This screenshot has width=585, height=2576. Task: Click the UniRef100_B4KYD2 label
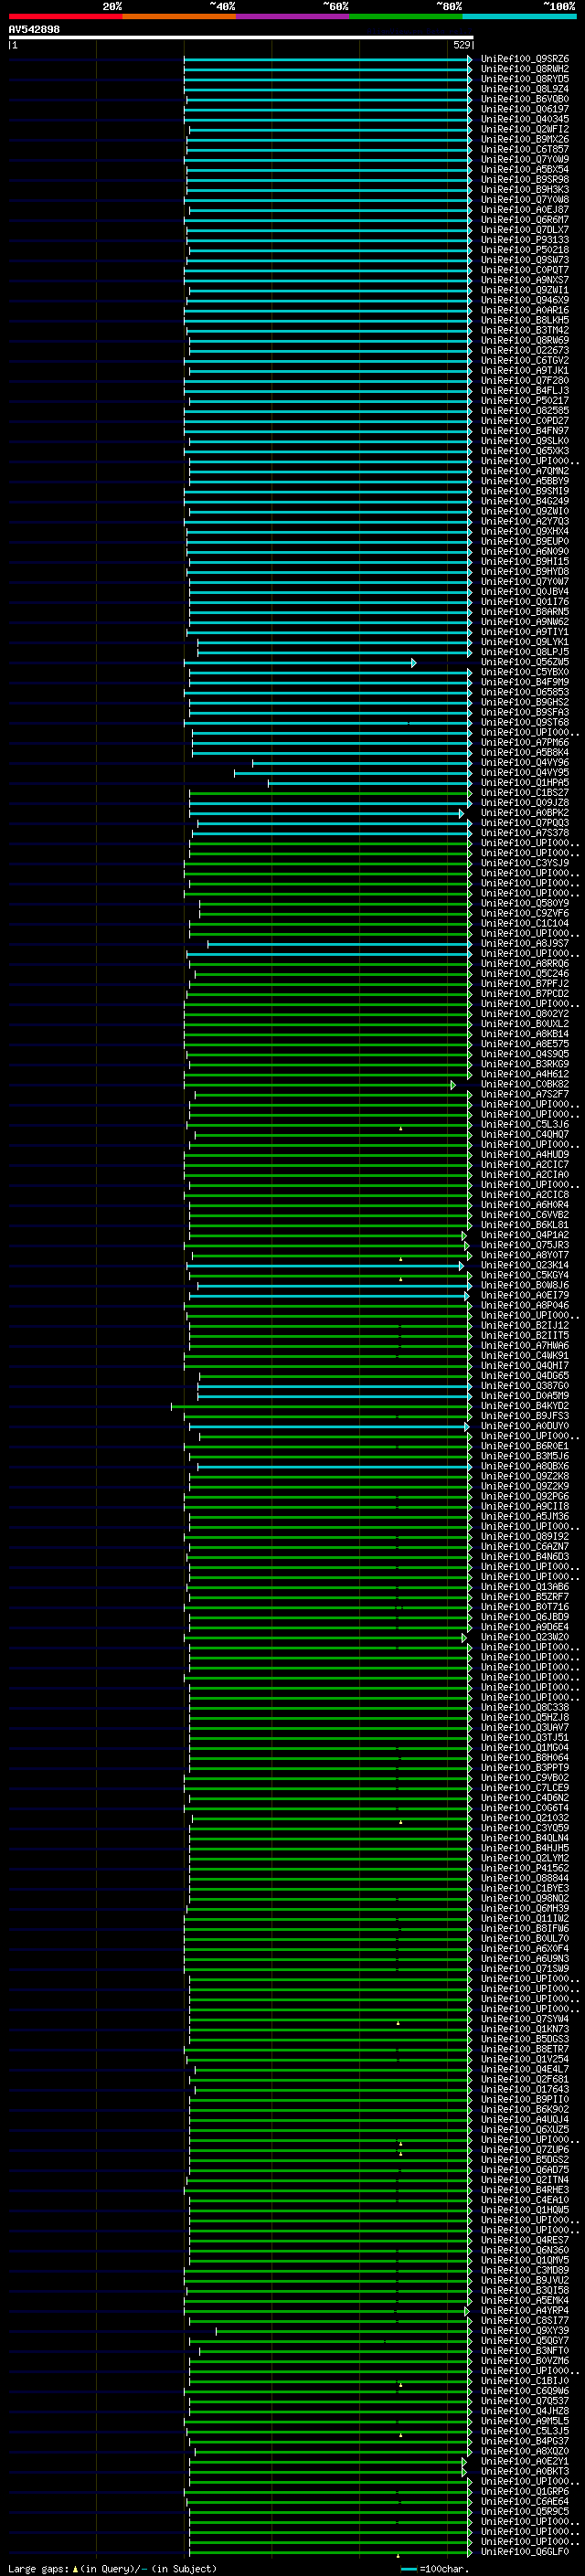524,1405
